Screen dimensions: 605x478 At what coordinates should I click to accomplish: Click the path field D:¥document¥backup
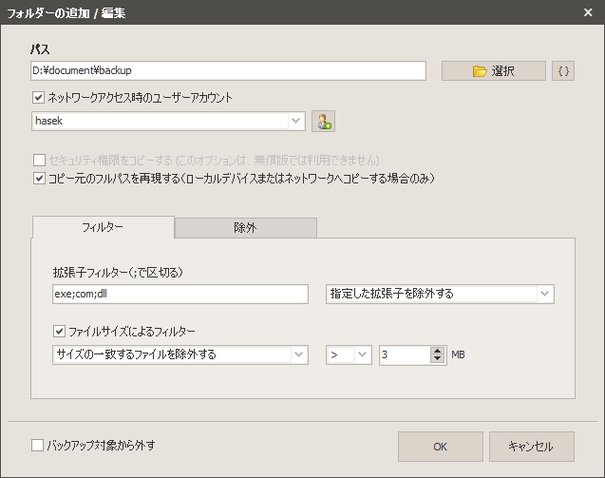point(228,71)
